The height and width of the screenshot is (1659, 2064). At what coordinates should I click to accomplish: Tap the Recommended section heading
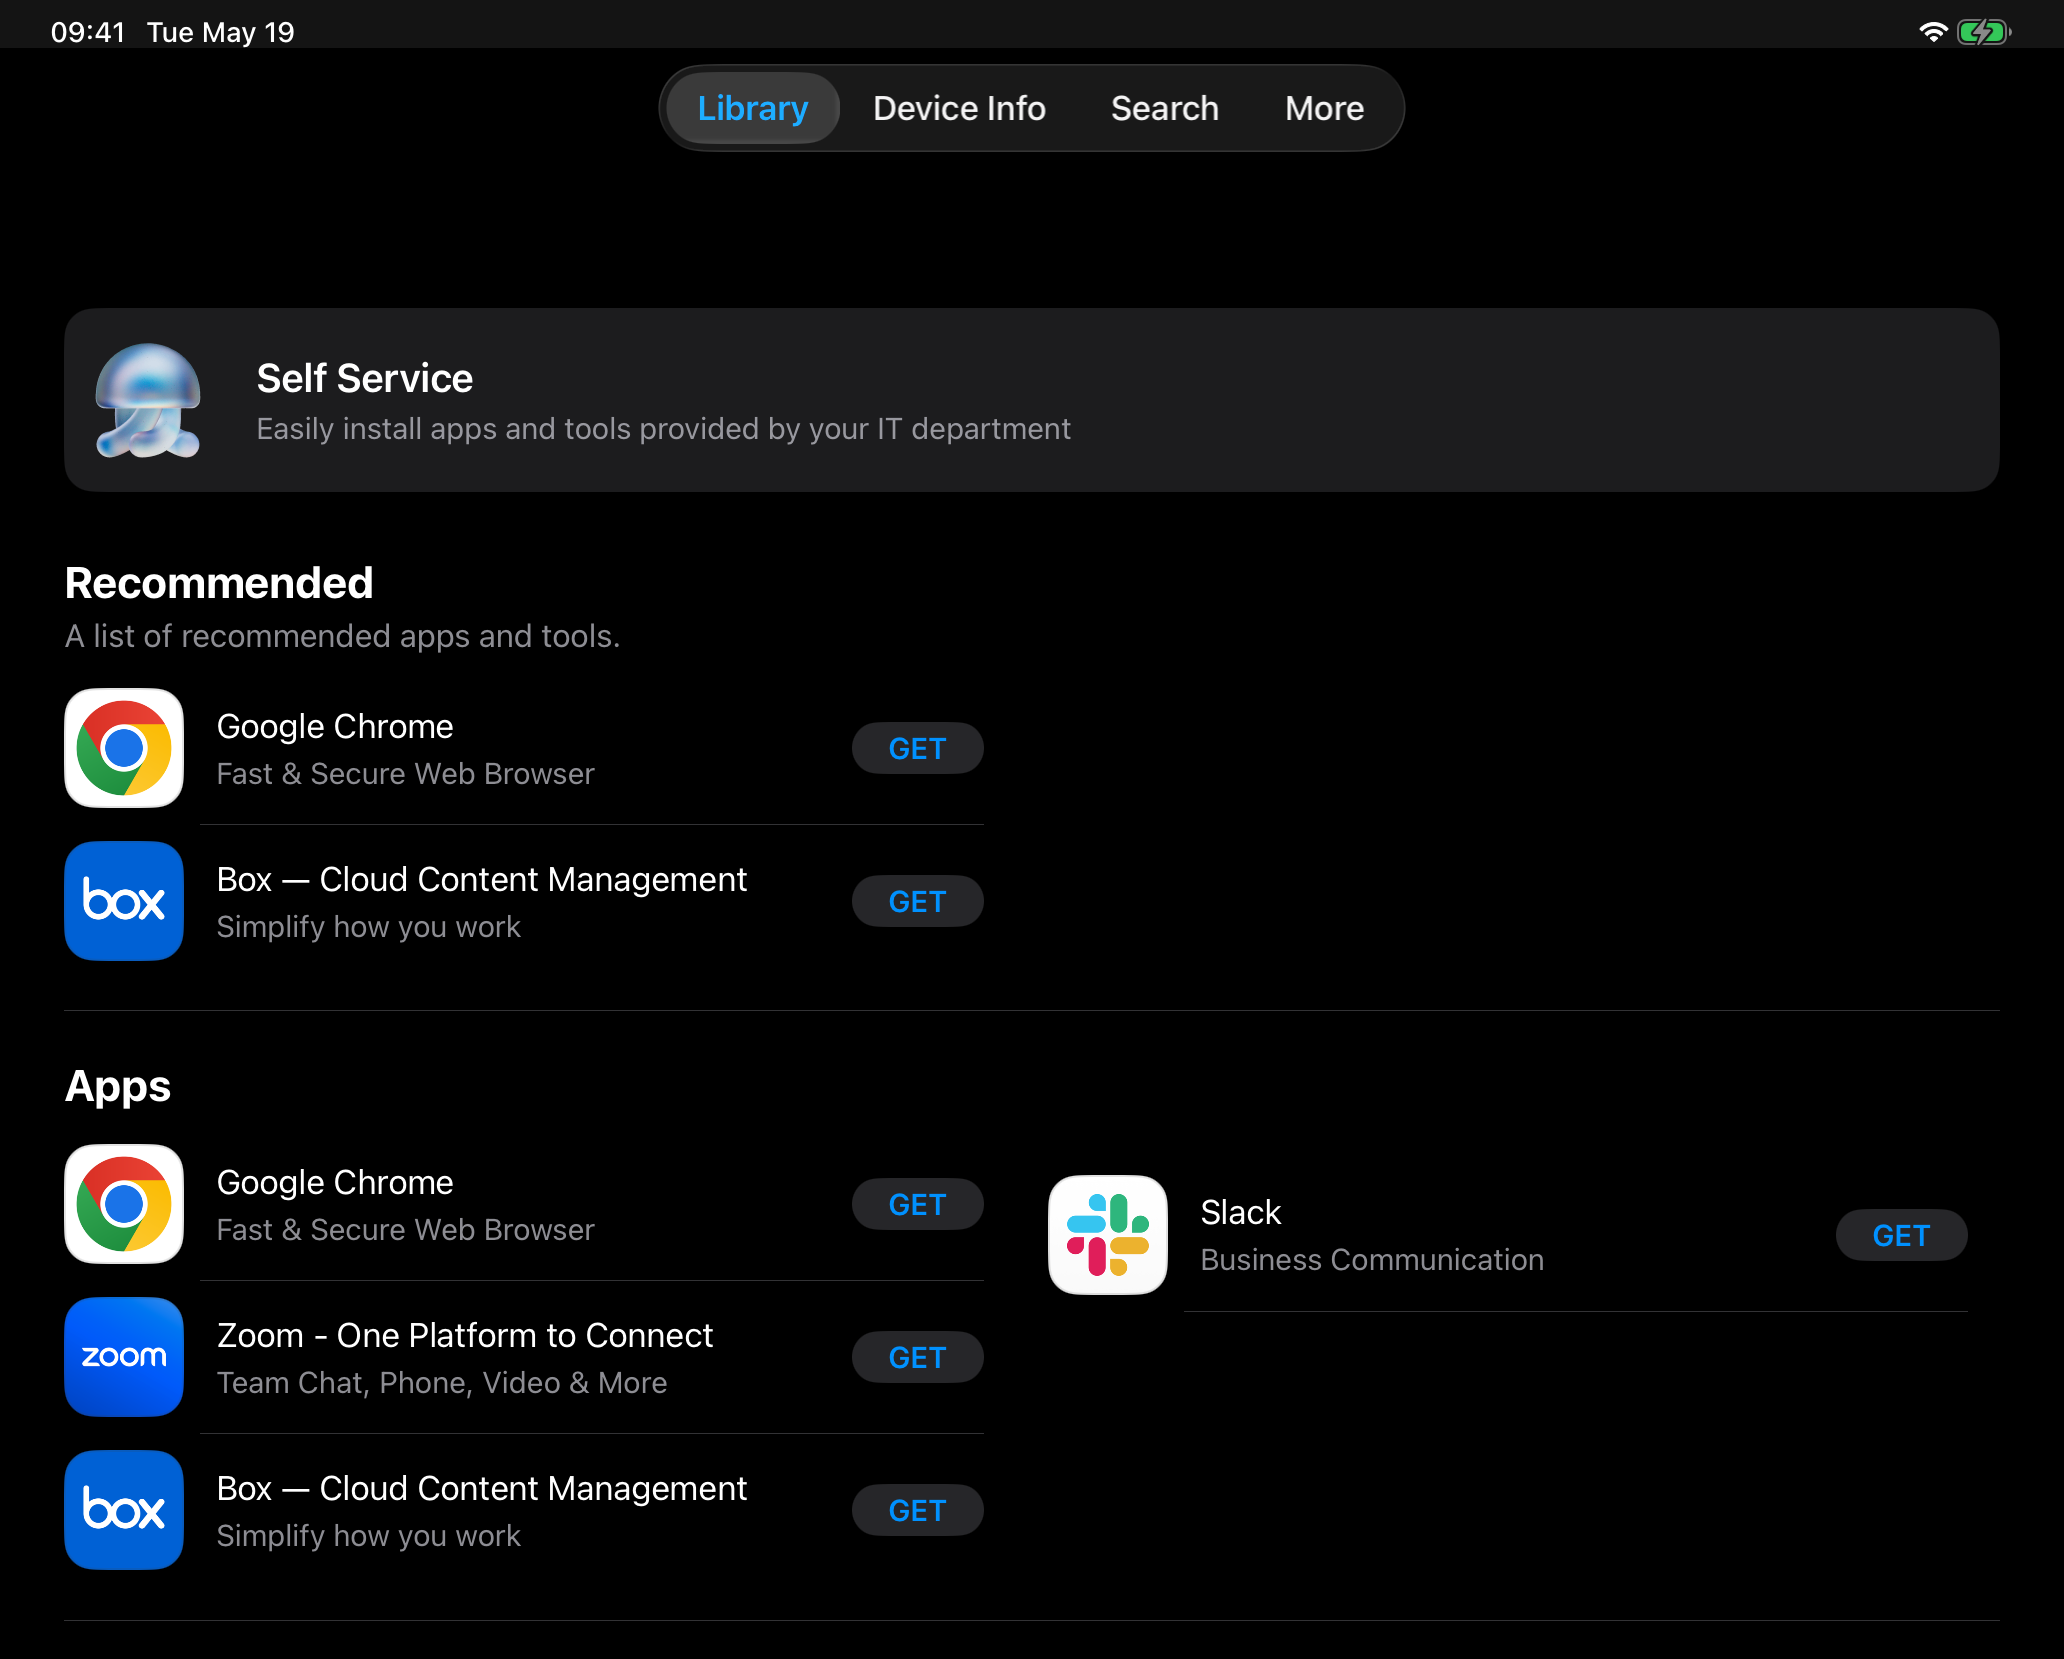tap(219, 582)
